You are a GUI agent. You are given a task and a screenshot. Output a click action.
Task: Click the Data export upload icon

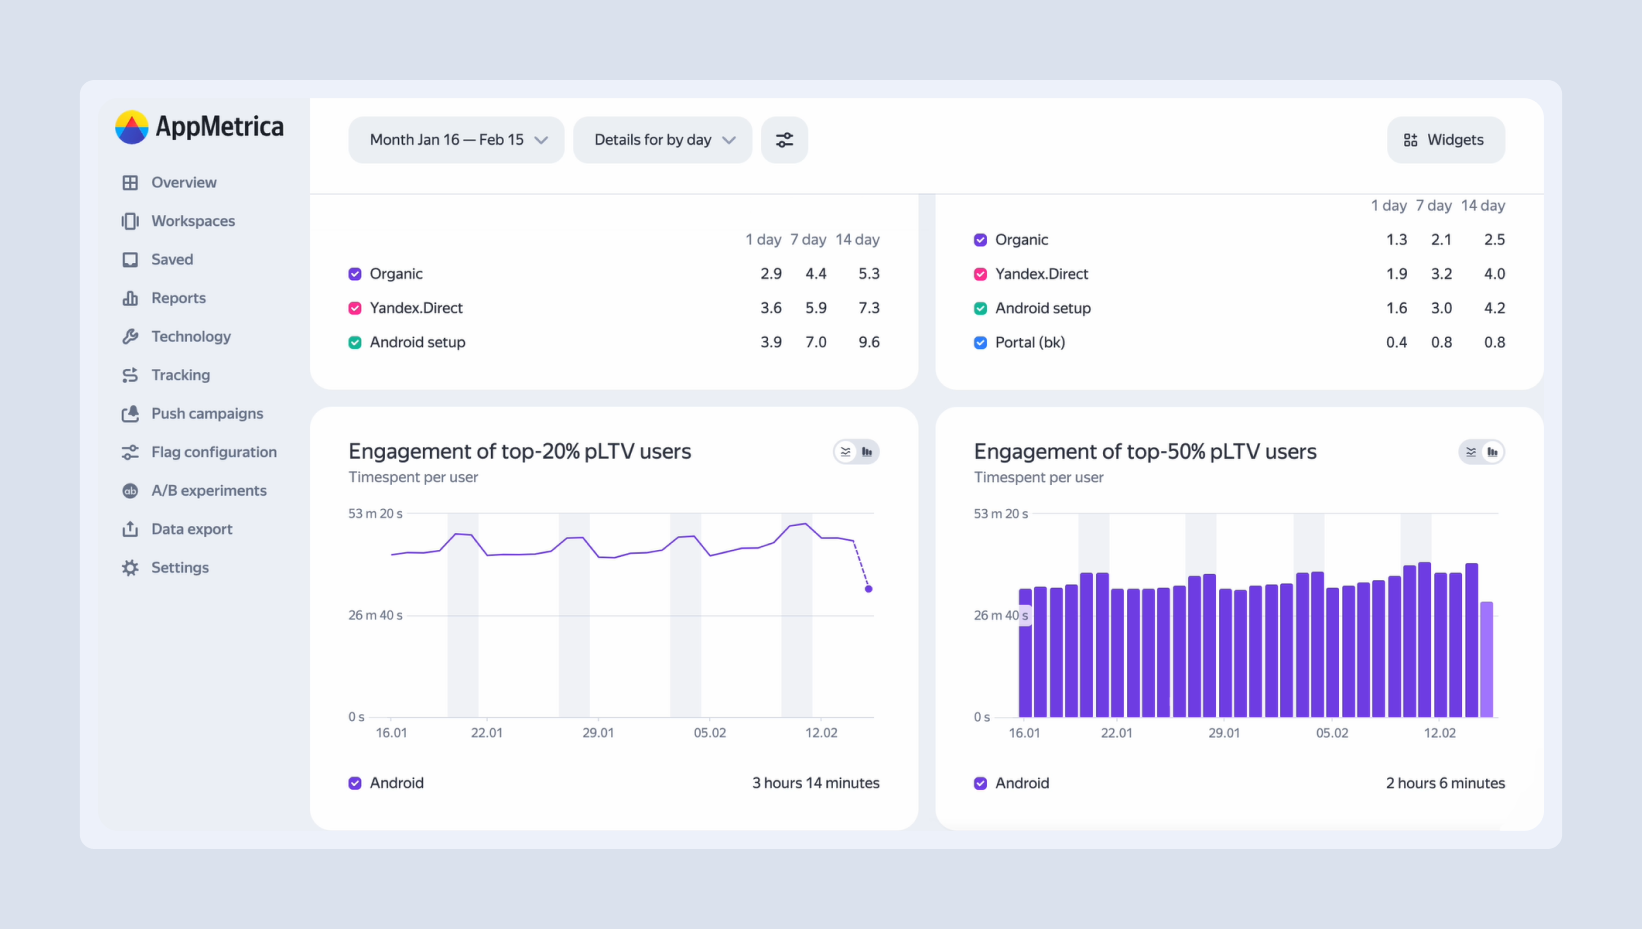click(130, 529)
